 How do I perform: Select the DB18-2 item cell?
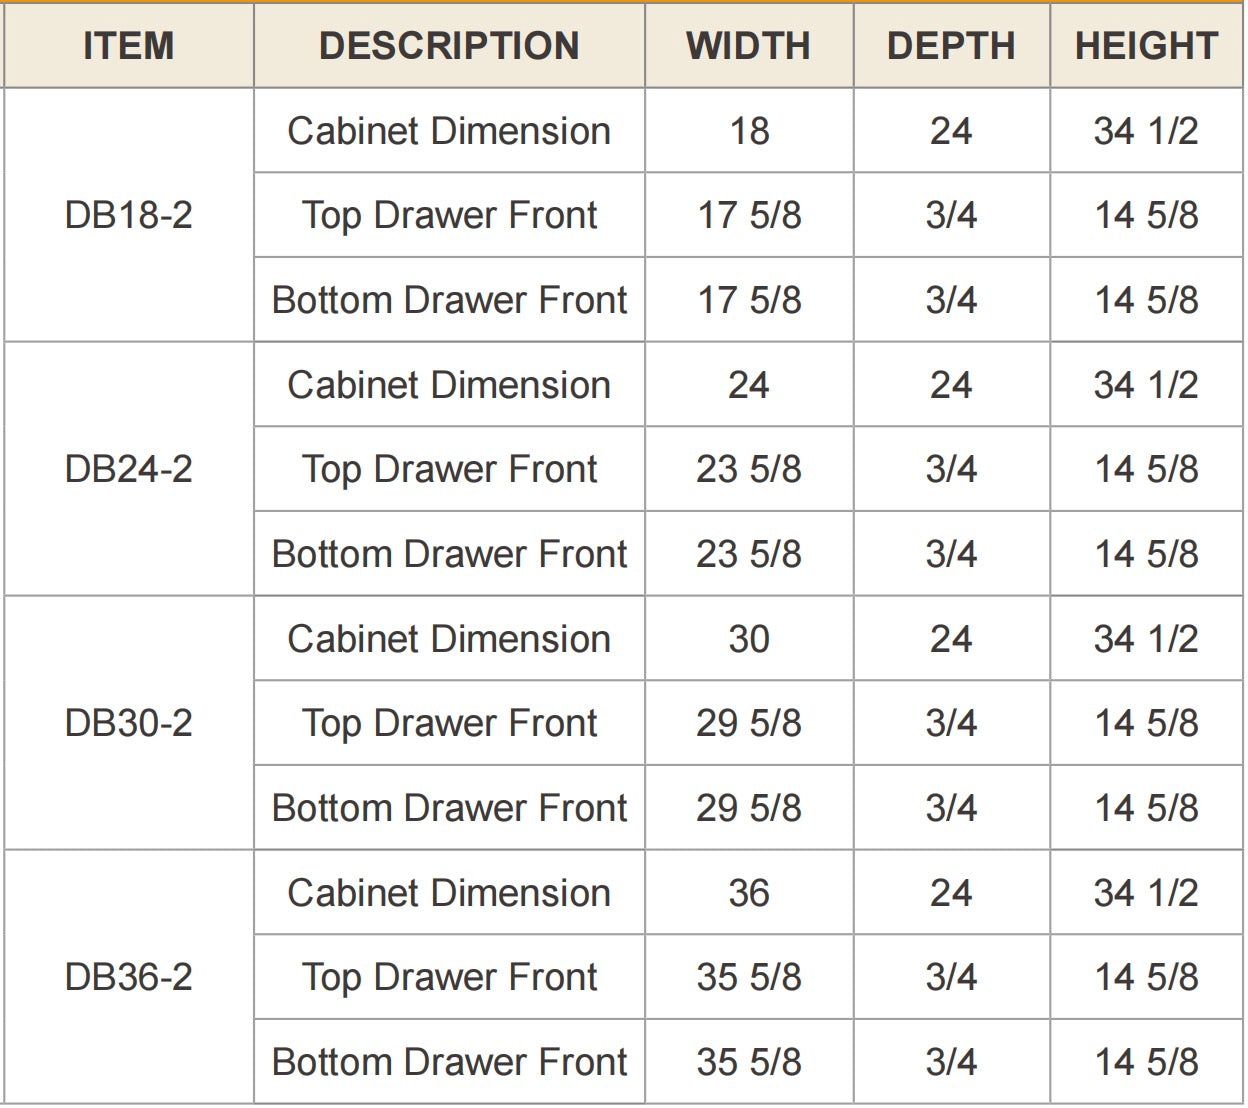(x=129, y=215)
